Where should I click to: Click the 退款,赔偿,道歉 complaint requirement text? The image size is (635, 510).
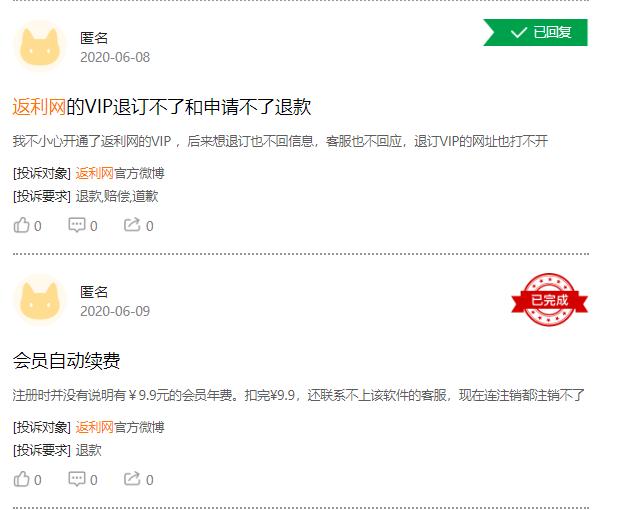(x=117, y=196)
